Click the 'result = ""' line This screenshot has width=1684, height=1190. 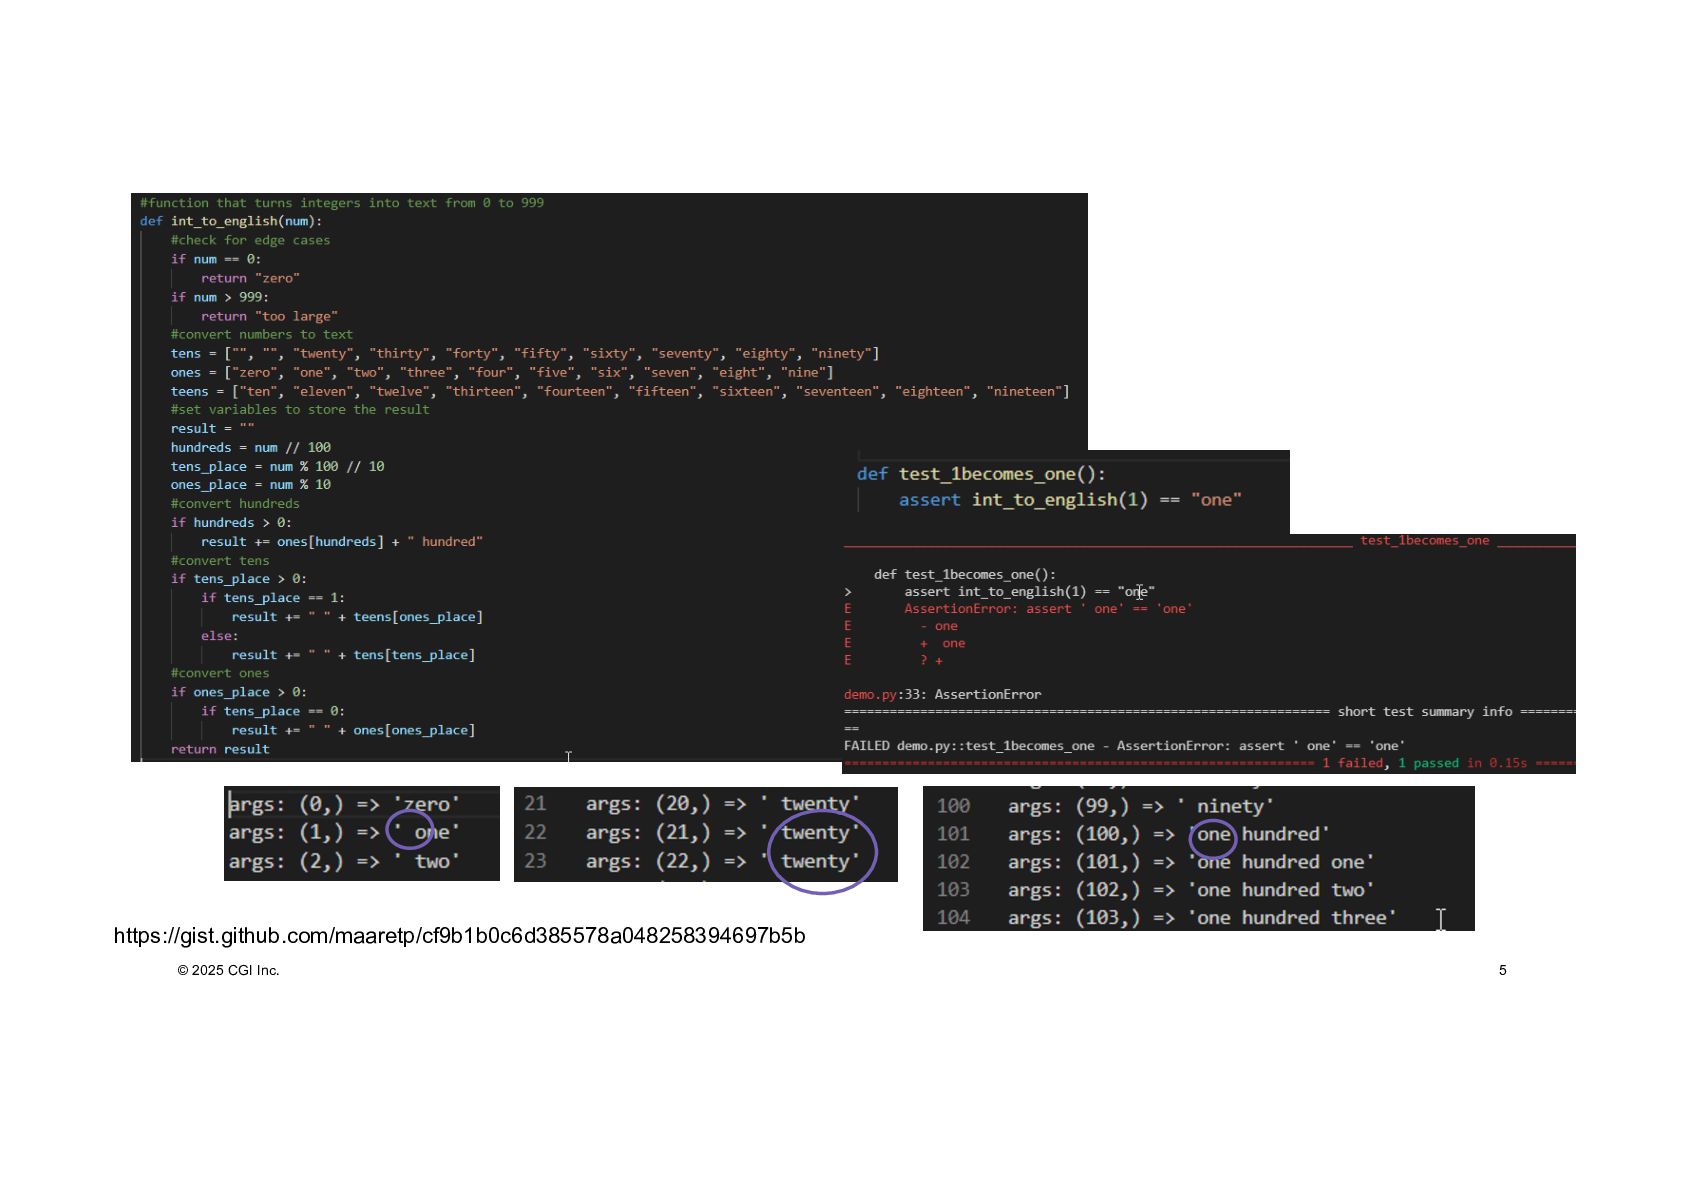[x=212, y=429]
